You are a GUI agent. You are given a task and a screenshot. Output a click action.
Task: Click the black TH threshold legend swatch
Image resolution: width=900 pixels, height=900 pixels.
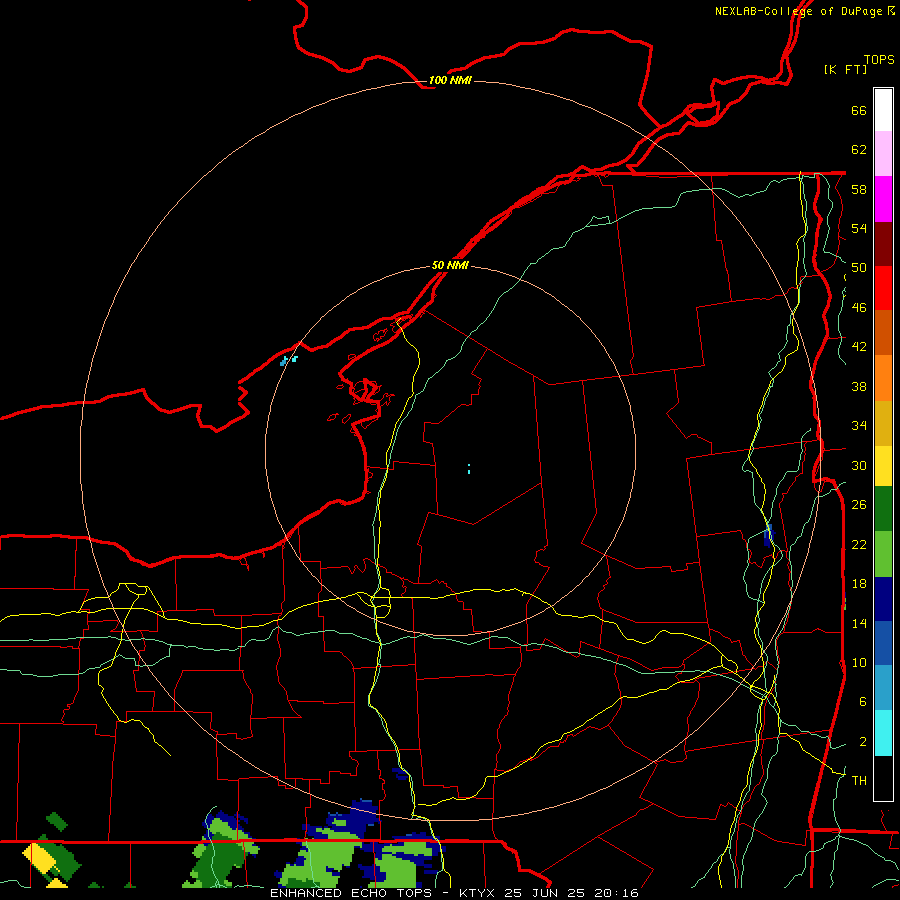883,778
